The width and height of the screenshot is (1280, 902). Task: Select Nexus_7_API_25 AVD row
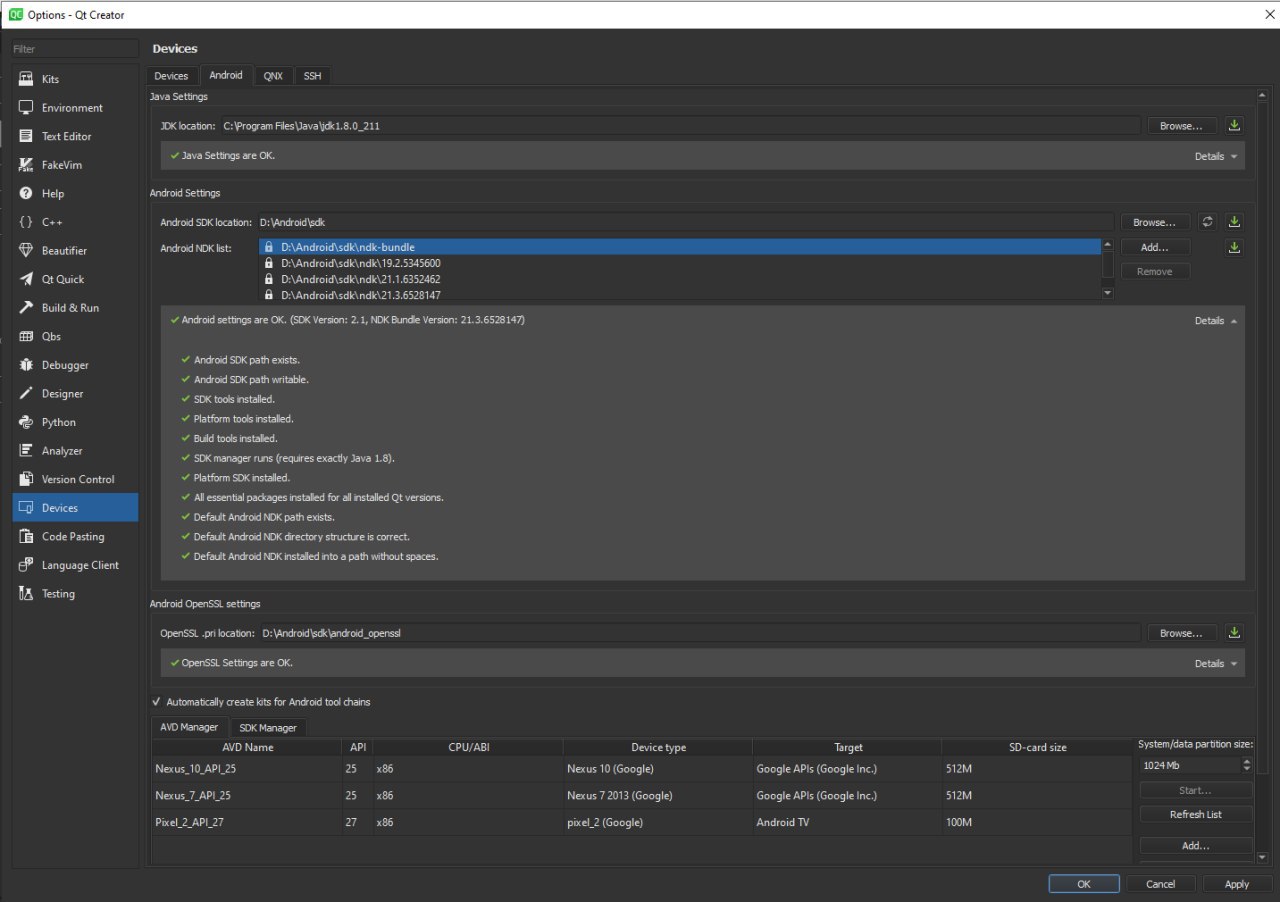(641, 796)
